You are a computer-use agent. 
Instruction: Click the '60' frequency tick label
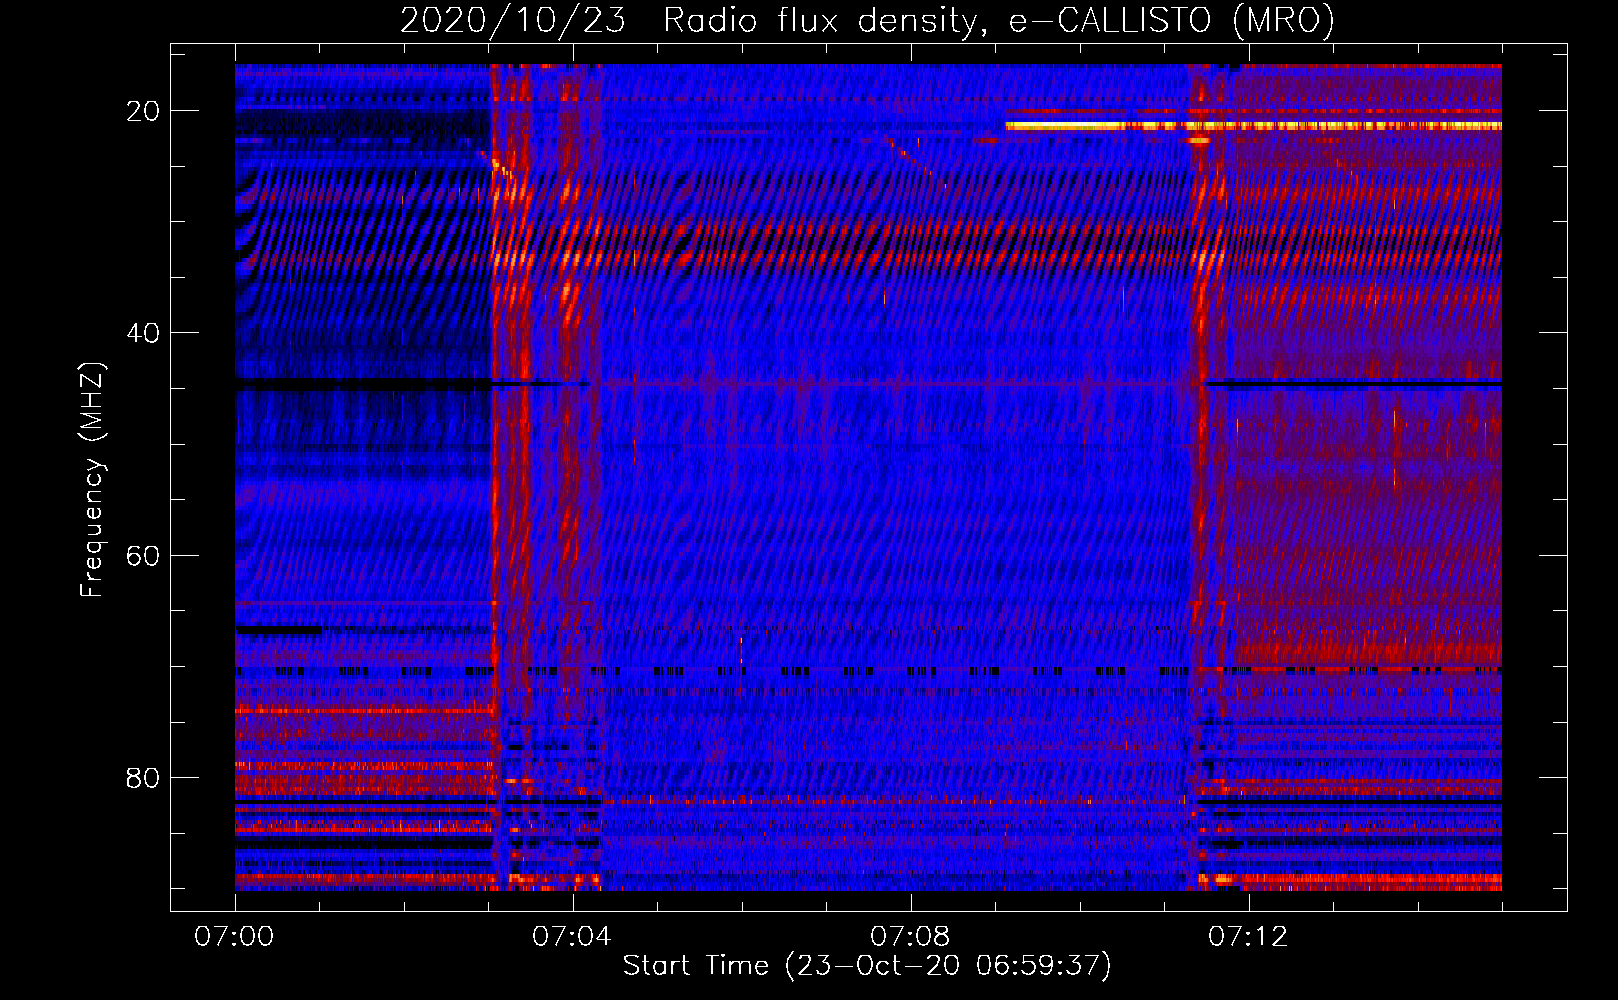pos(143,555)
